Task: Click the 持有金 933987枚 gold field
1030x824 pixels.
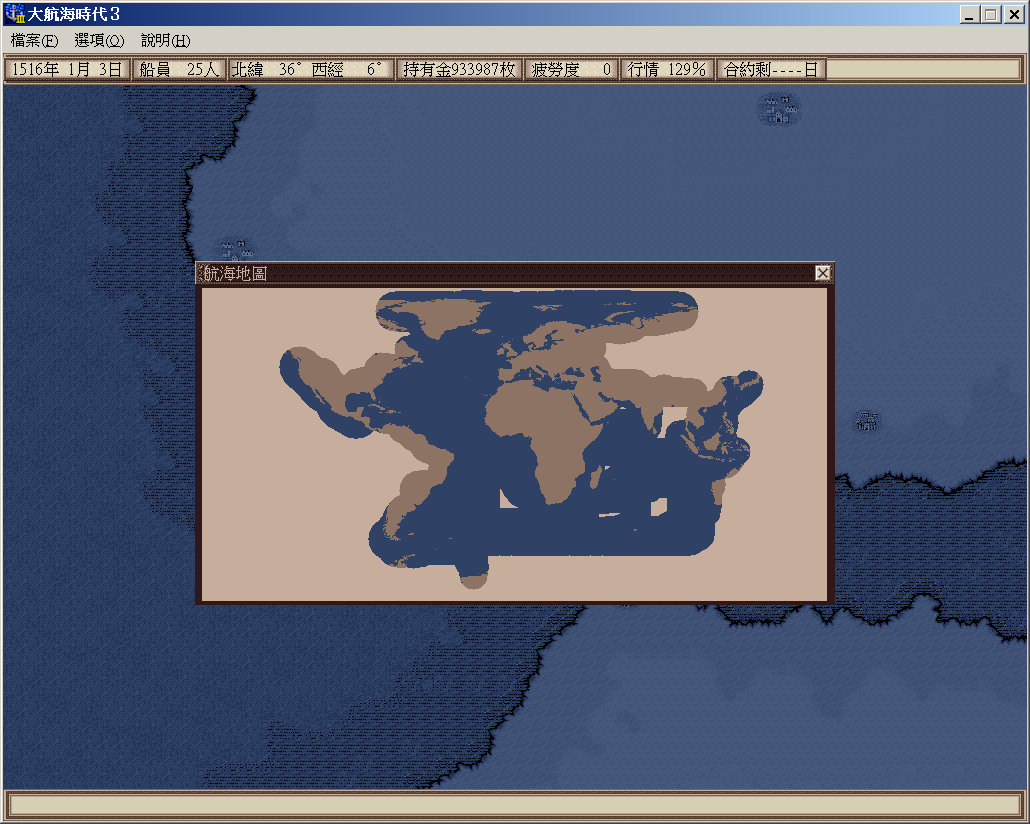Action: [x=459, y=69]
